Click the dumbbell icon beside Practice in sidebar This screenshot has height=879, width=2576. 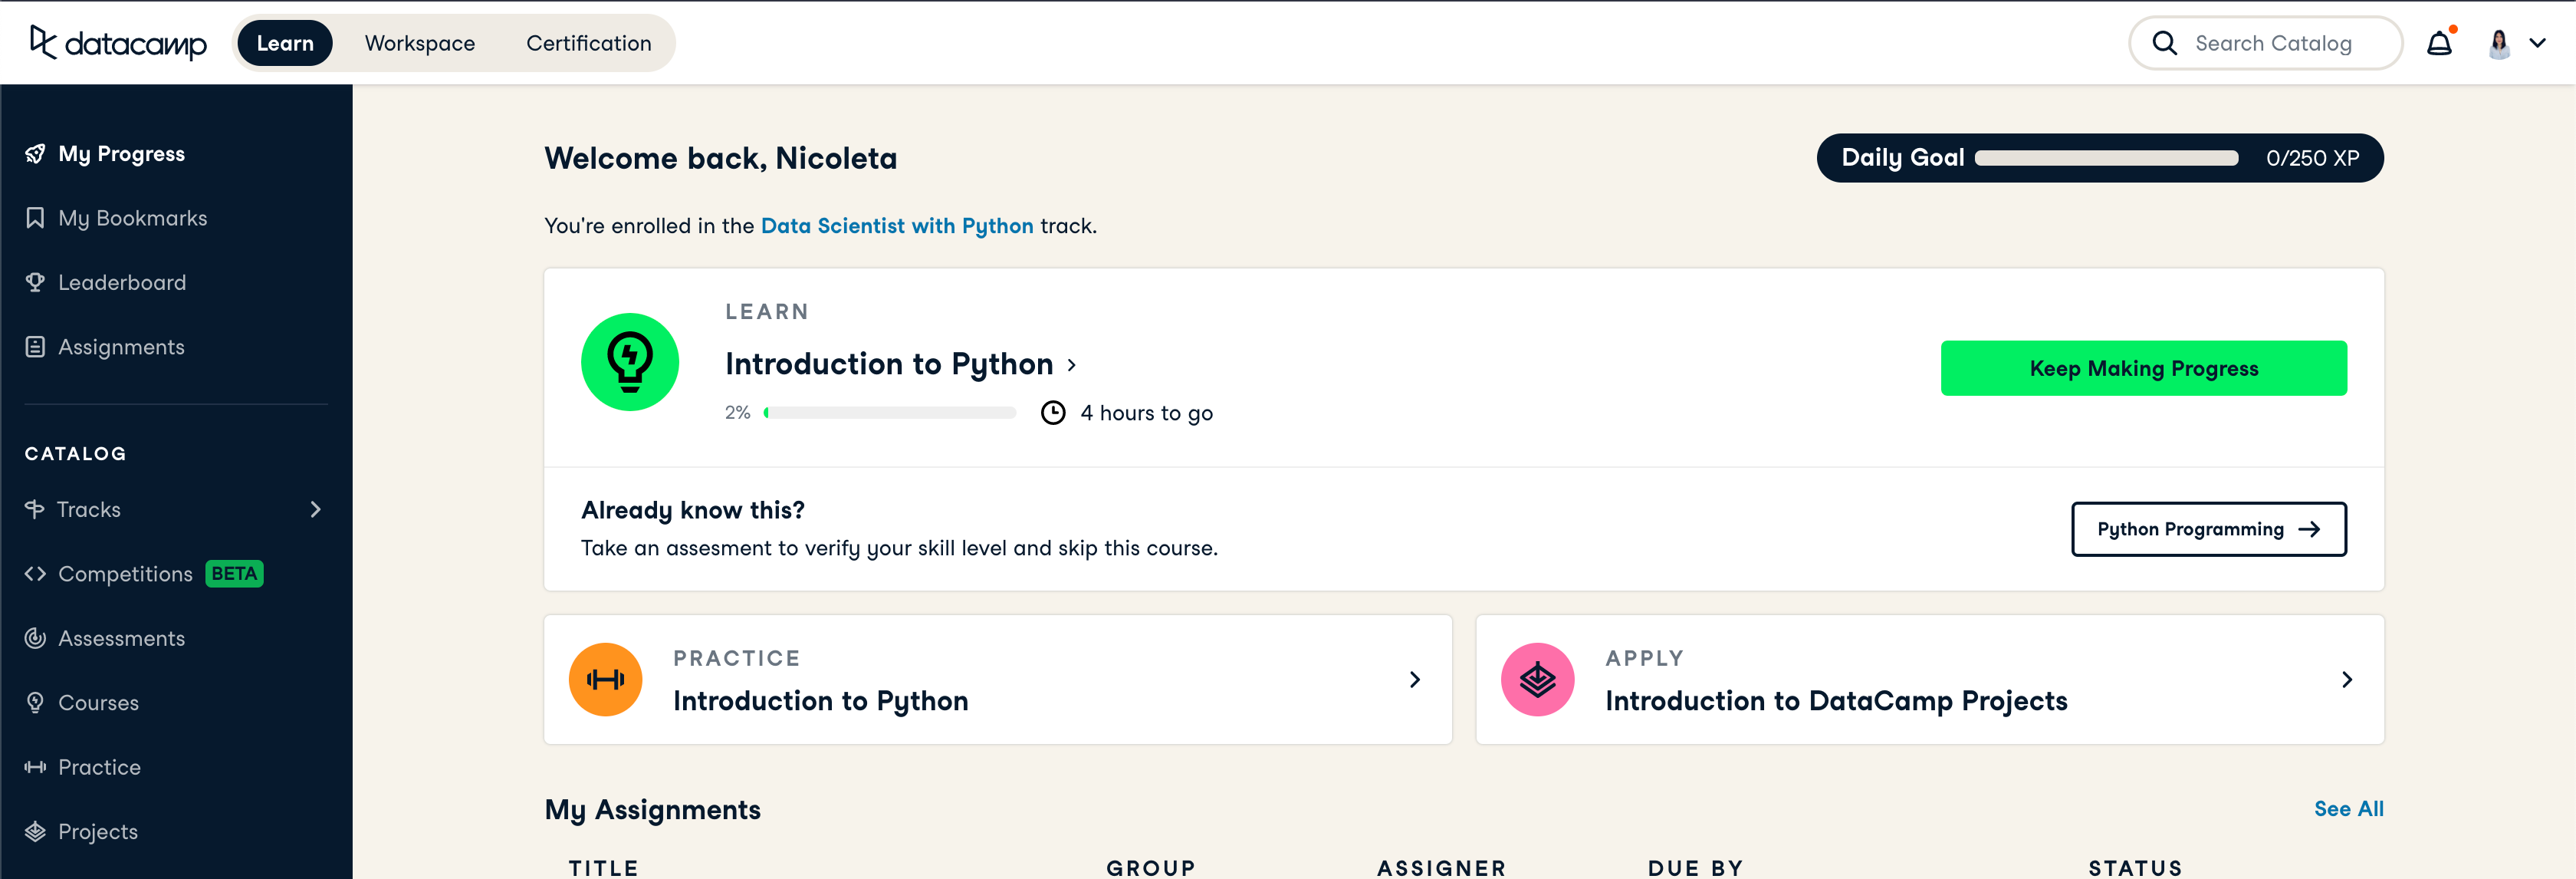coord(35,767)
